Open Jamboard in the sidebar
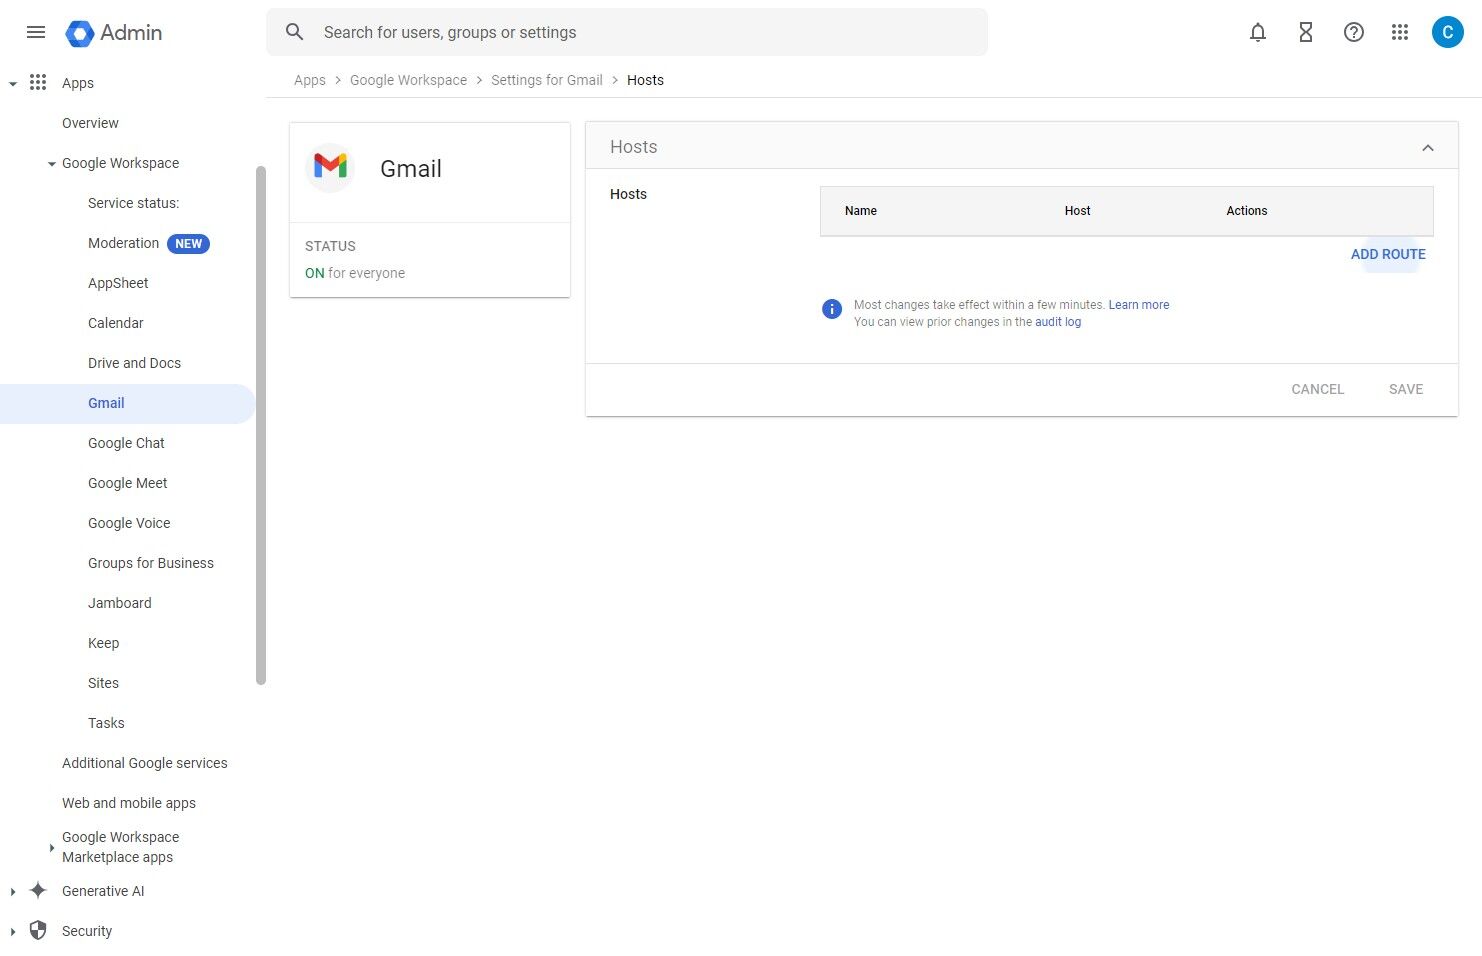 point(120,603)
